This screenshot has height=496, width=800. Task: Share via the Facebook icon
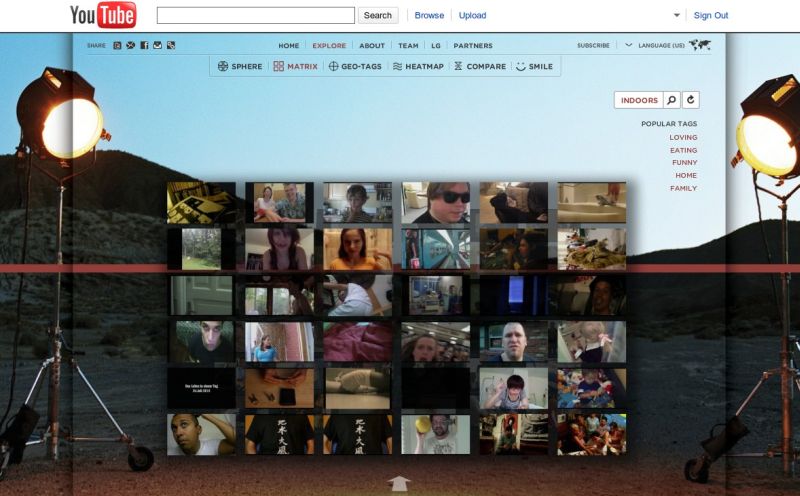tap(144, 45)
